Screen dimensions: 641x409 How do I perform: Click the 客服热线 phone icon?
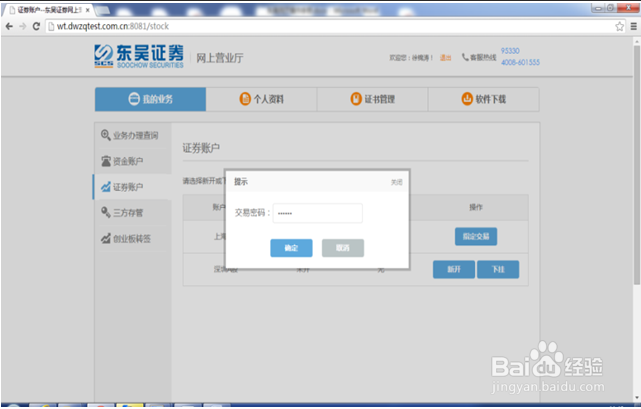tap(465, 57)
